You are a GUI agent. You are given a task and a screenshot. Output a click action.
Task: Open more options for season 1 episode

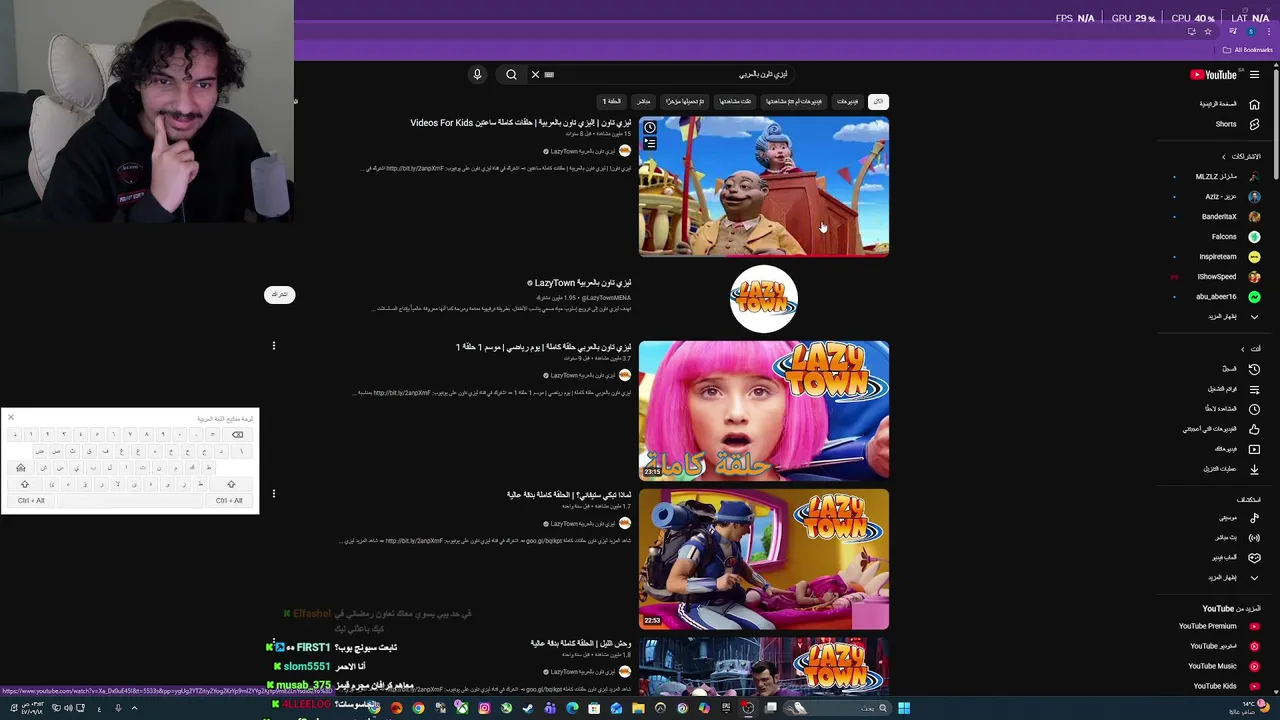273,346
